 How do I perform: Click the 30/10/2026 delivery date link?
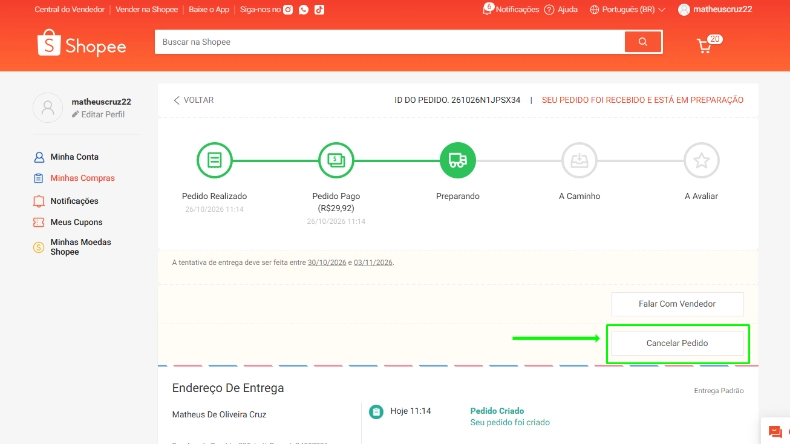pos(327,263)
